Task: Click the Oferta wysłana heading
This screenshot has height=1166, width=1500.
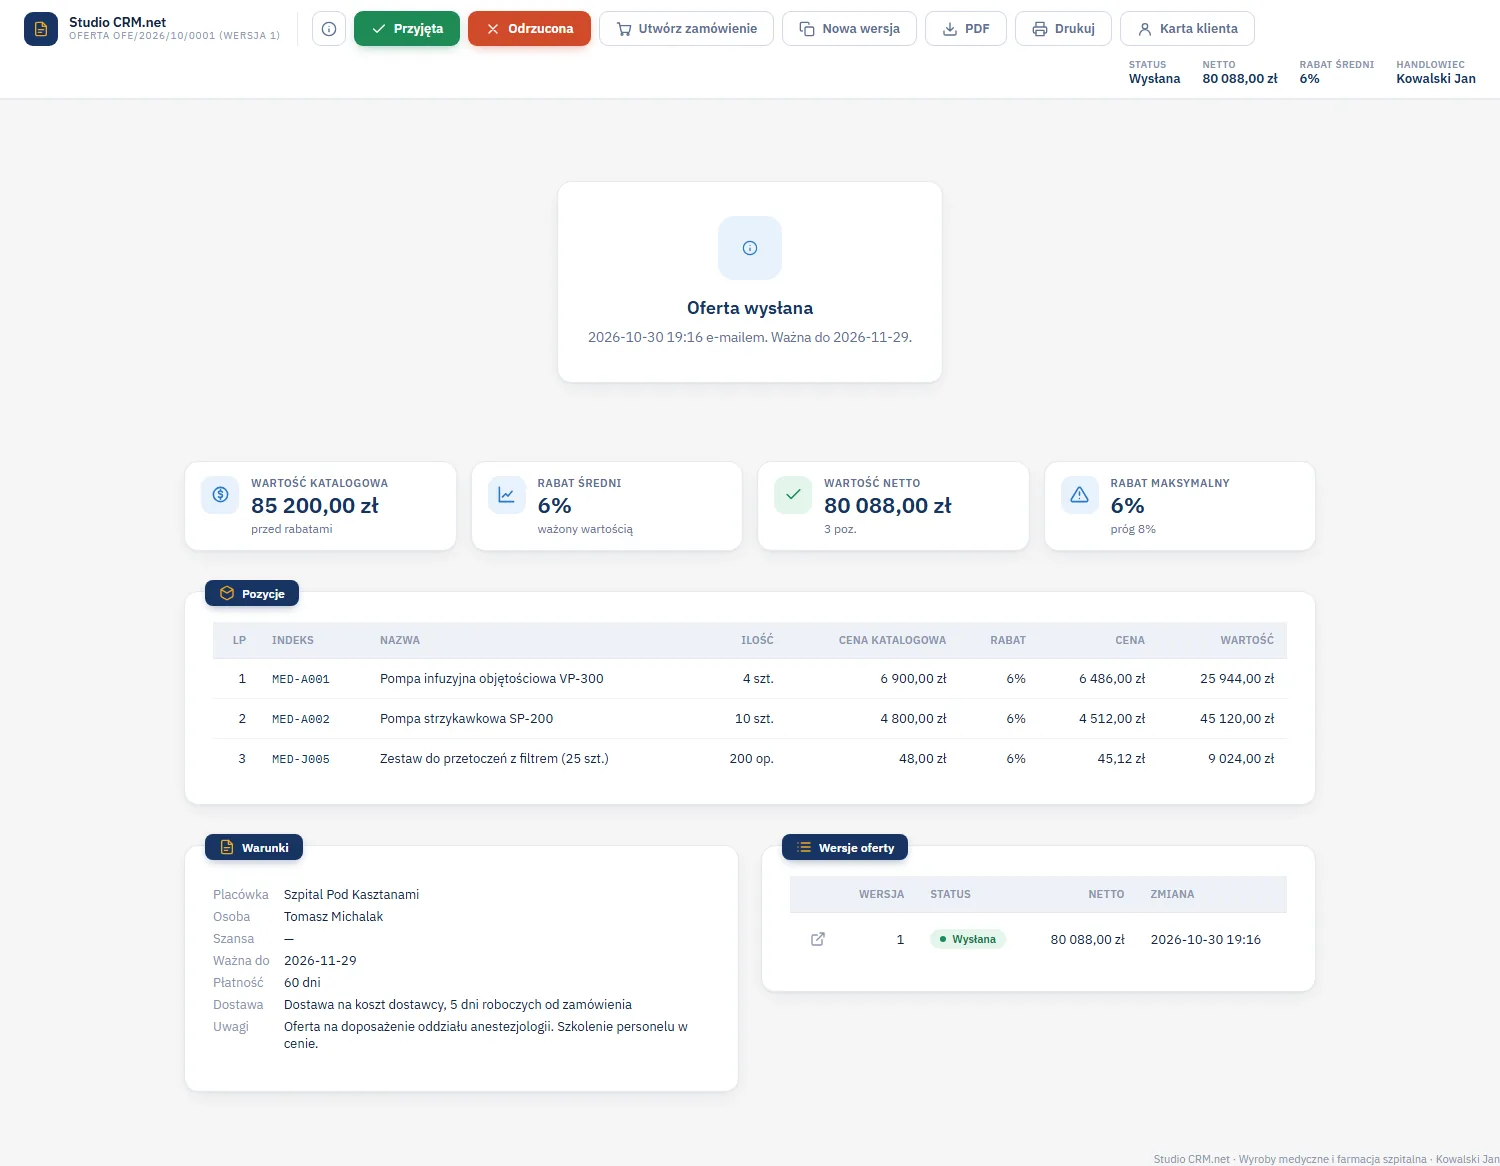Action: coord(750,308)
